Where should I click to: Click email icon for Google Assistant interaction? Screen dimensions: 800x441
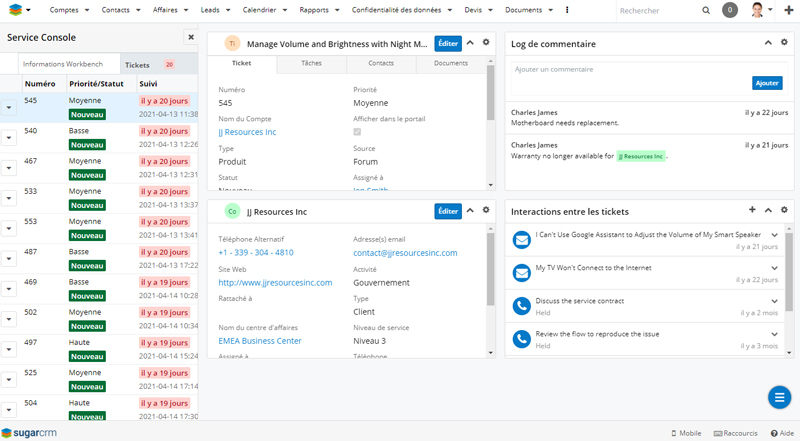coord(521,240)
